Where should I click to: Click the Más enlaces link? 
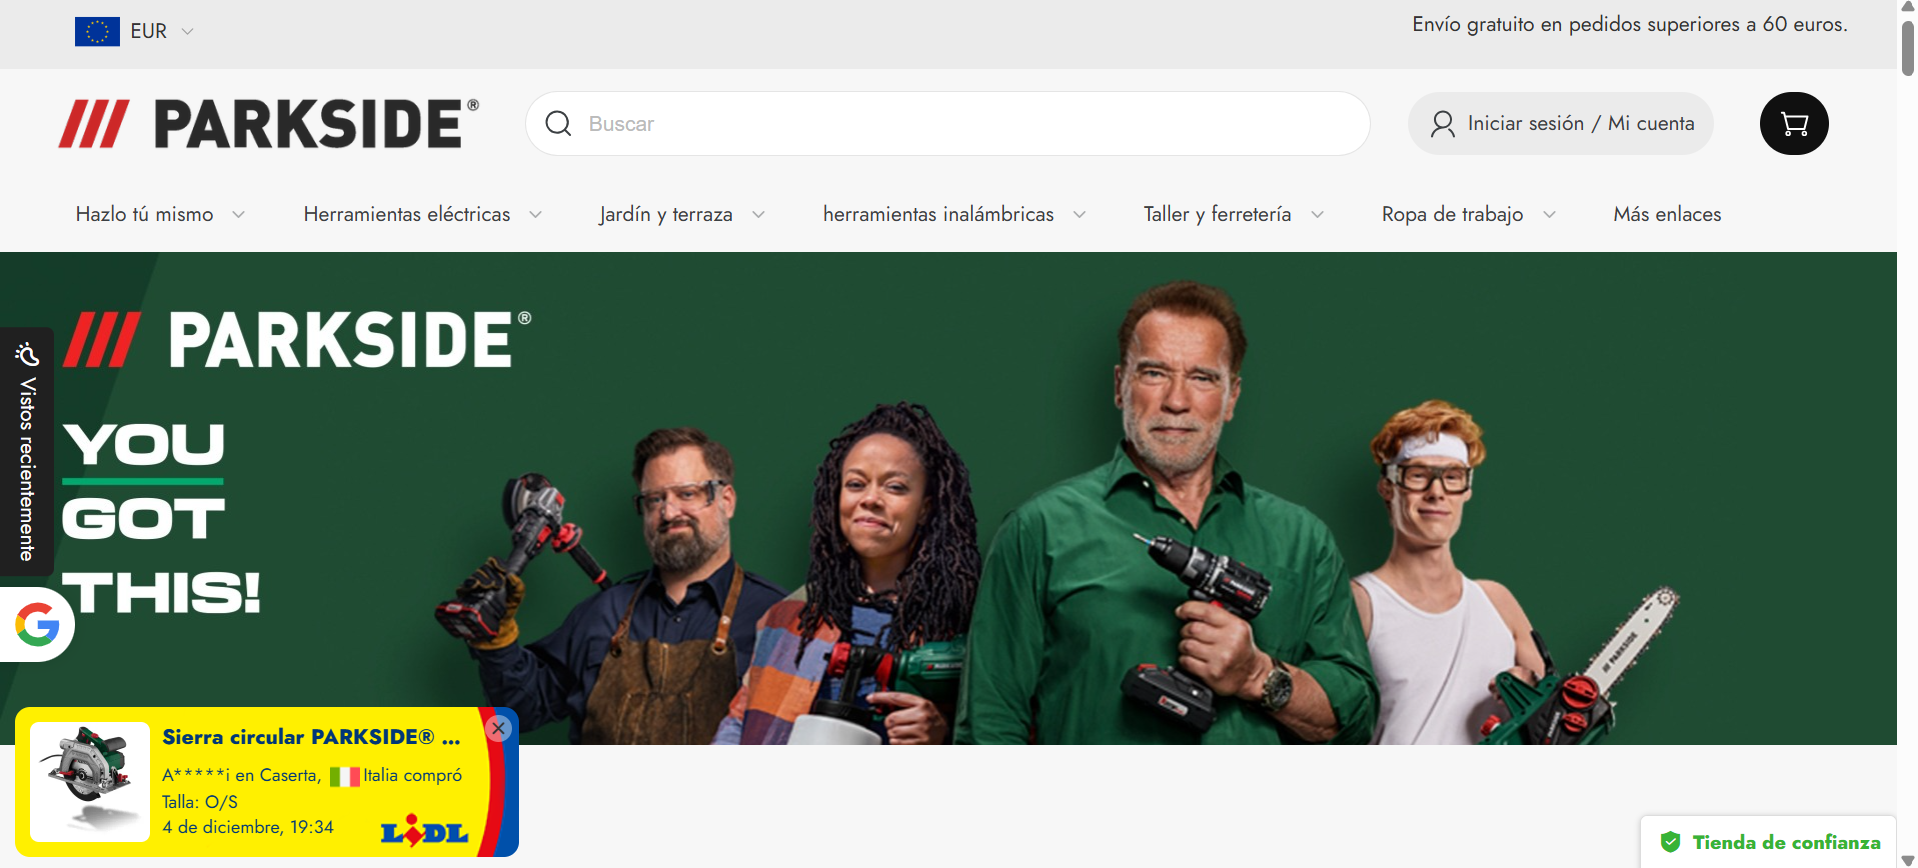point(1667,214)
